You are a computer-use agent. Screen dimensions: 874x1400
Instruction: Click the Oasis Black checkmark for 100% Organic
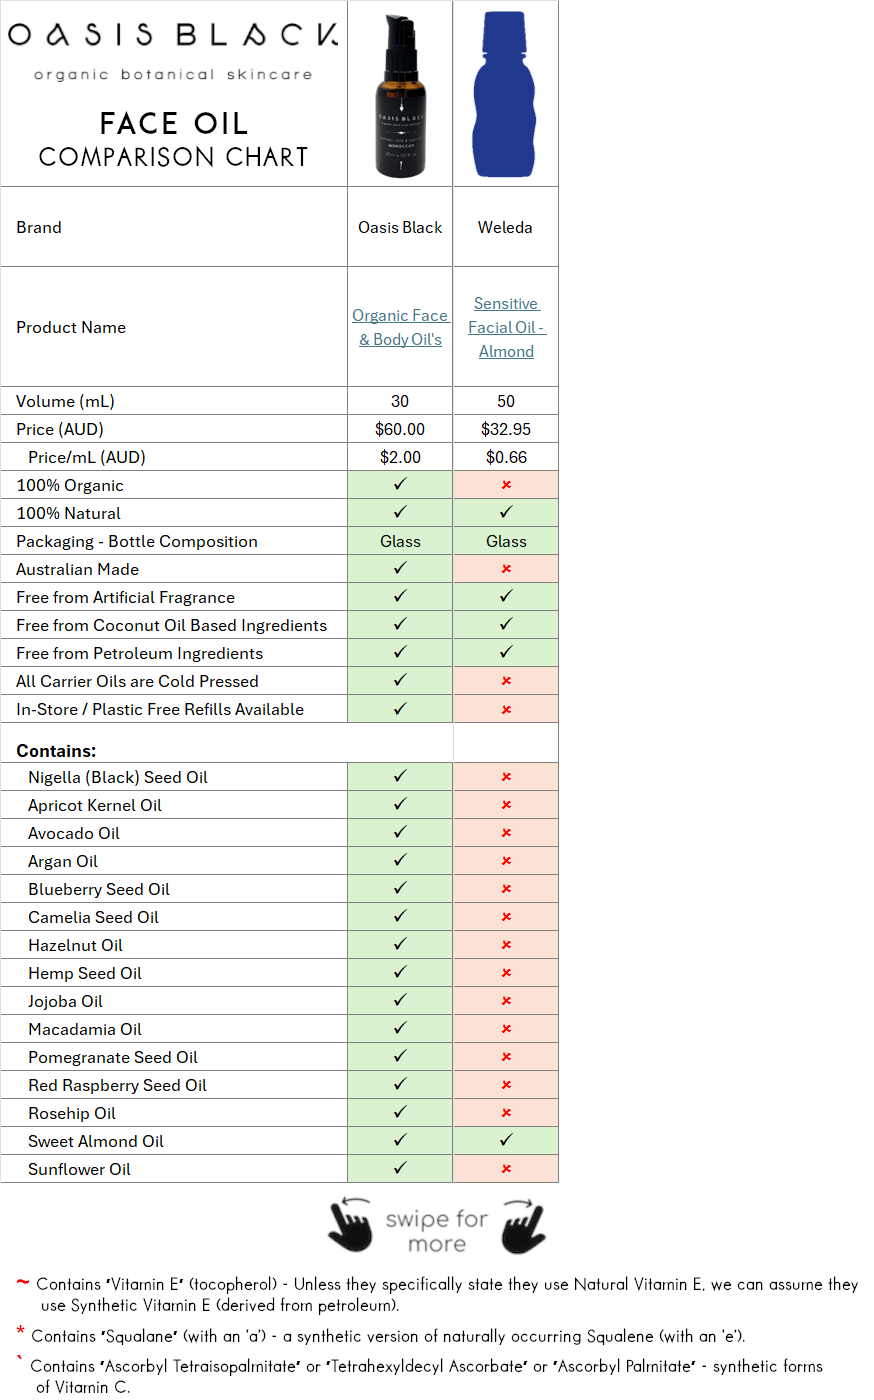point(400,484)
